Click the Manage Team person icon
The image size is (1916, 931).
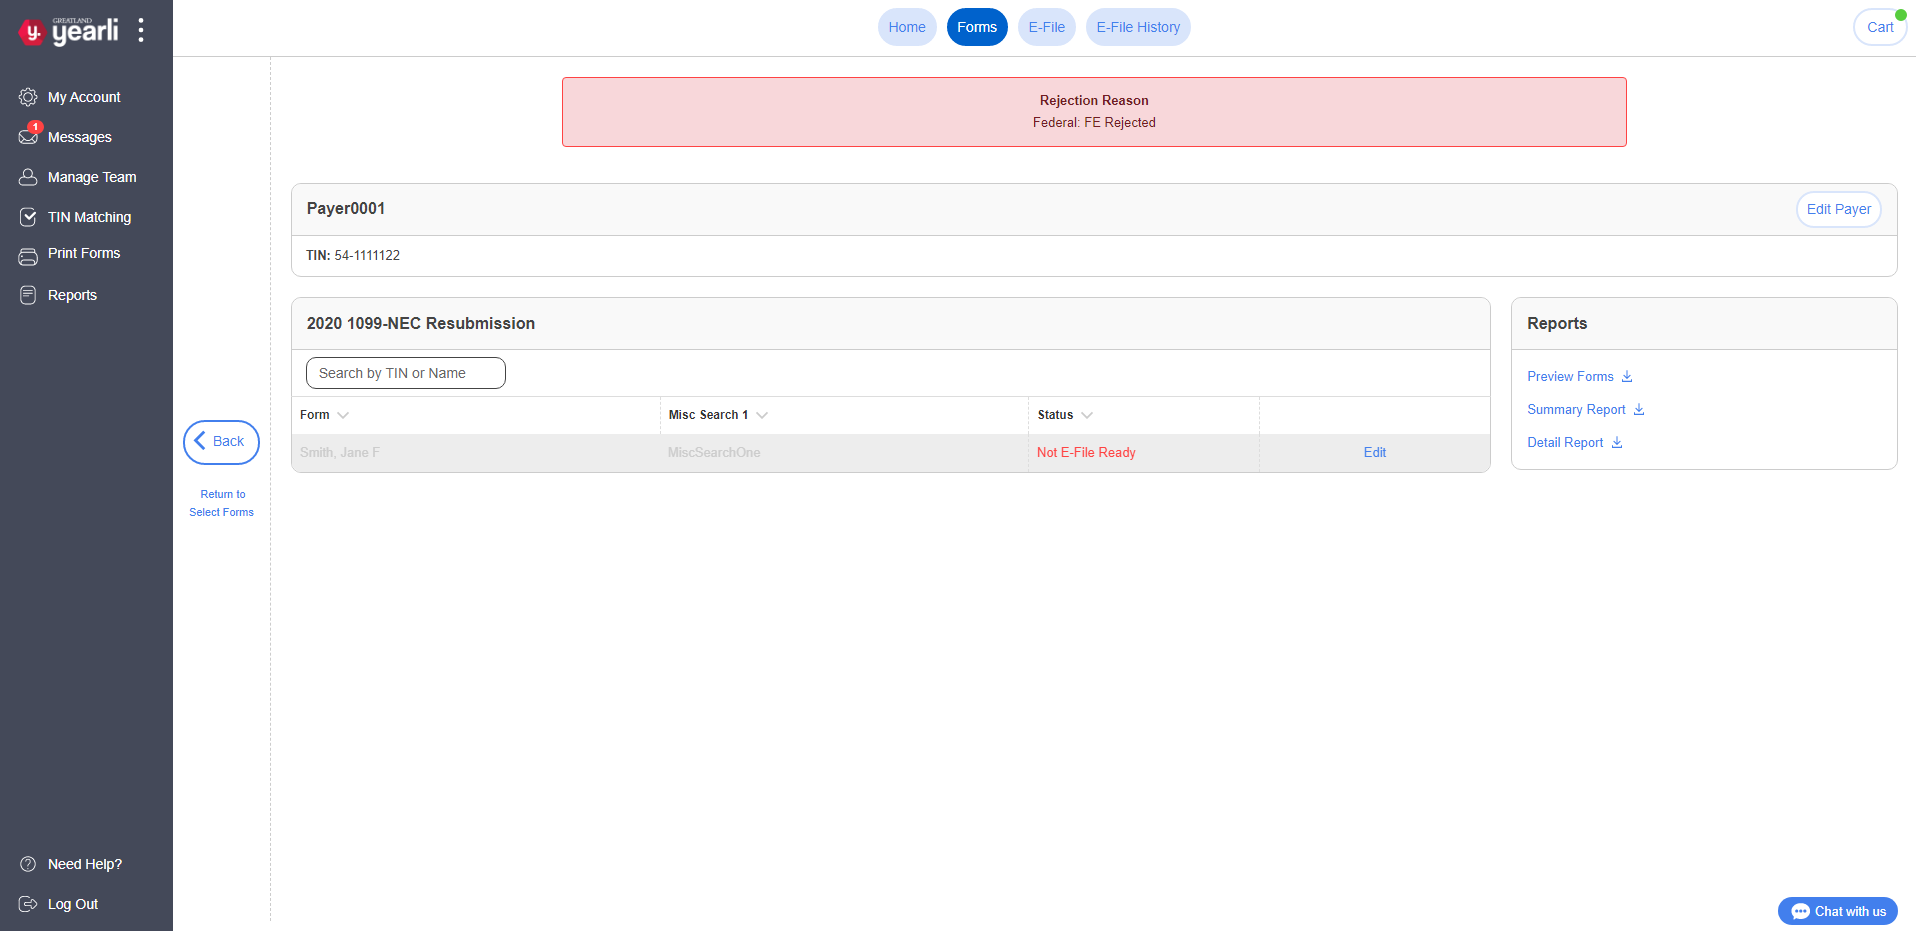click(x=28, y=177)
